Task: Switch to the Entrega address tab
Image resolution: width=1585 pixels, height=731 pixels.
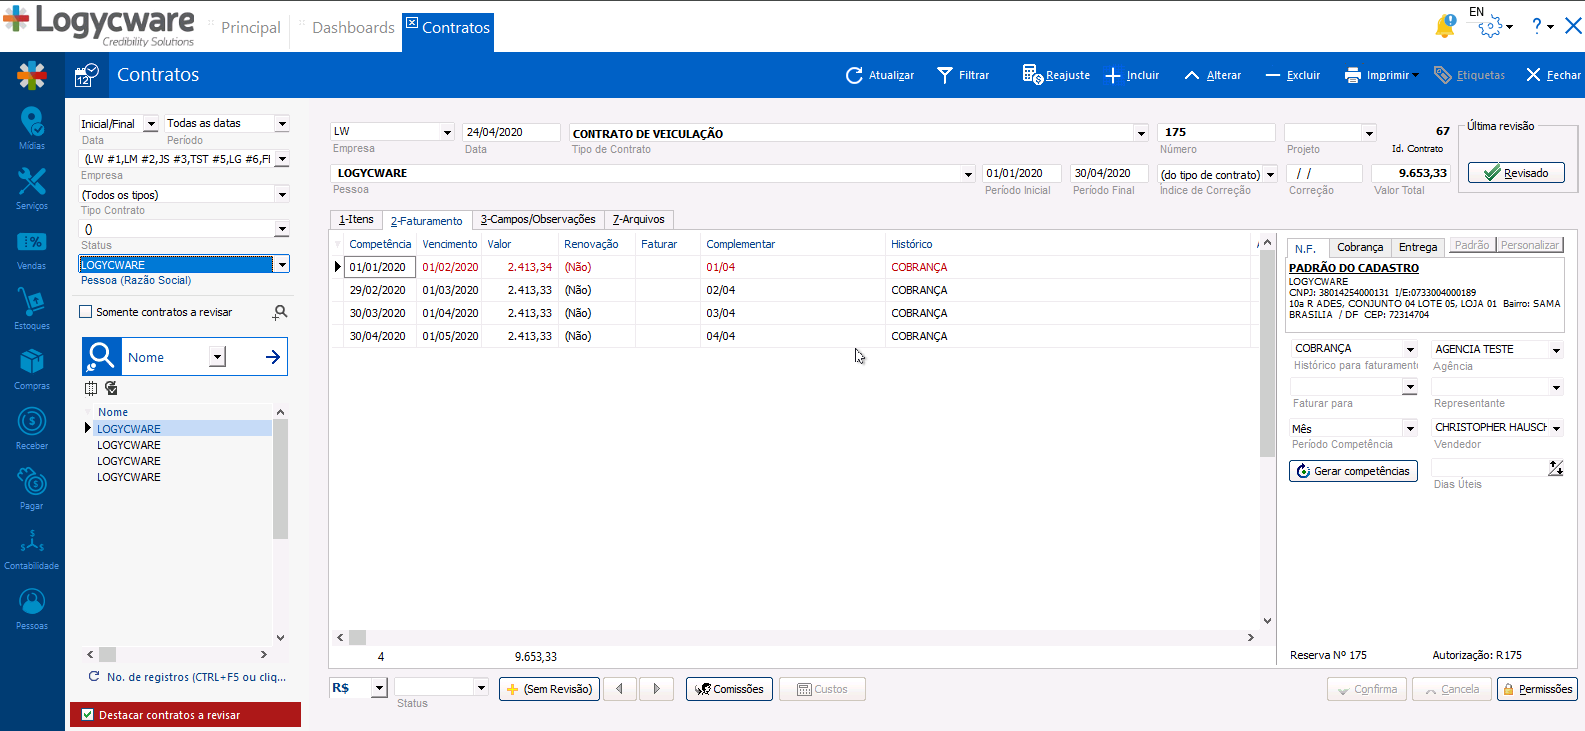Action: pos(1418,247)
